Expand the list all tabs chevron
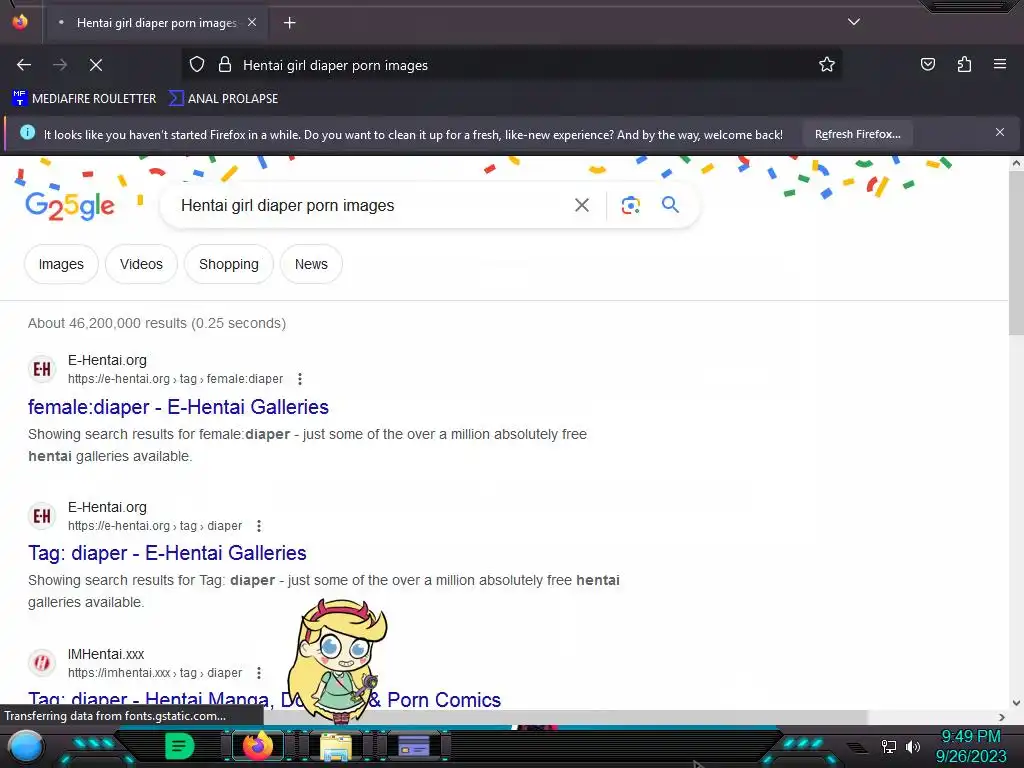The image size is (1024, 768). click(x=854, y=22)
